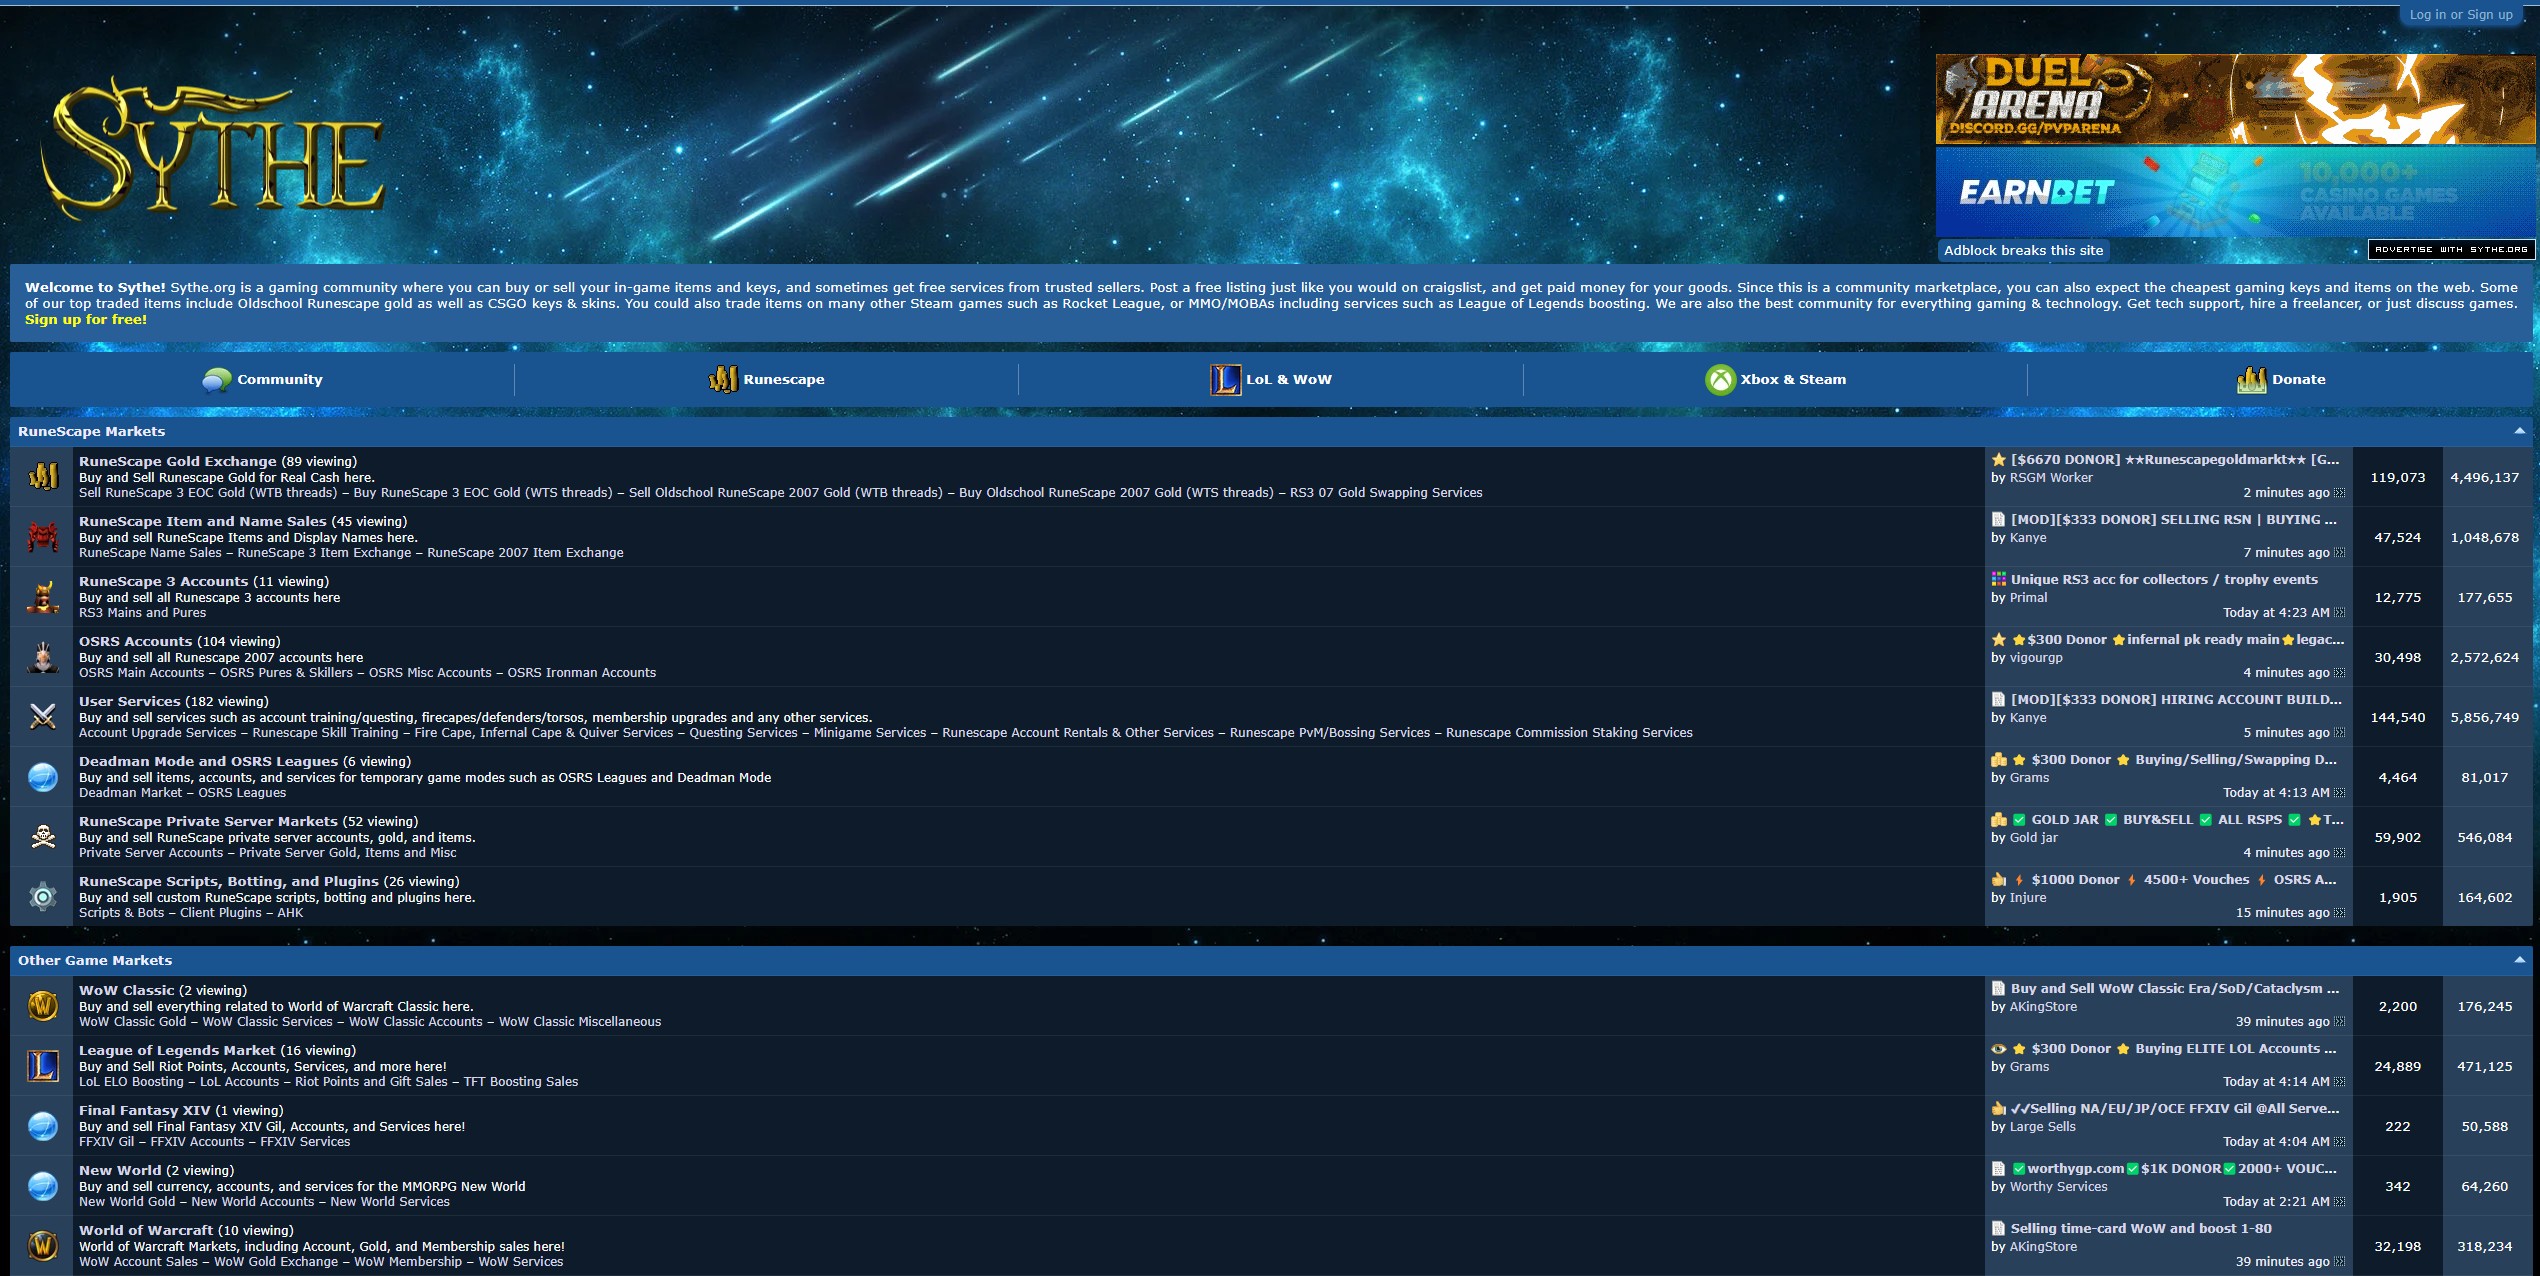
Task: Click the Scripts and Botting gear icon
Action: tap(42, 897)
